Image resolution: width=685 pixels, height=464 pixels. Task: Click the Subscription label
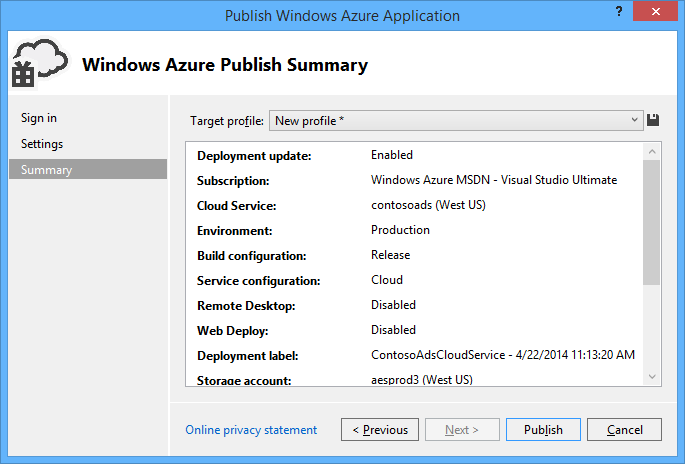click(233, 181)
